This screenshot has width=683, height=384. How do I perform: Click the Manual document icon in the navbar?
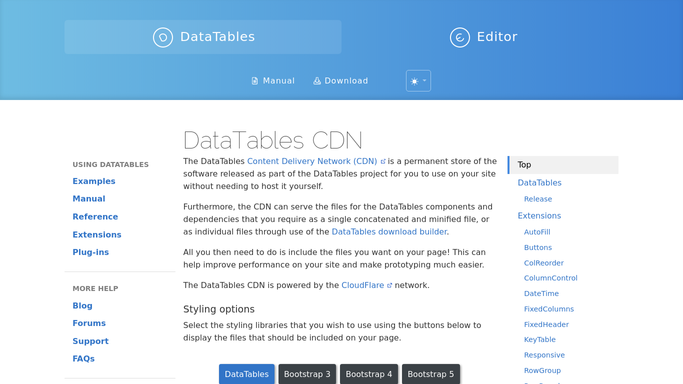tap(255, 81)
